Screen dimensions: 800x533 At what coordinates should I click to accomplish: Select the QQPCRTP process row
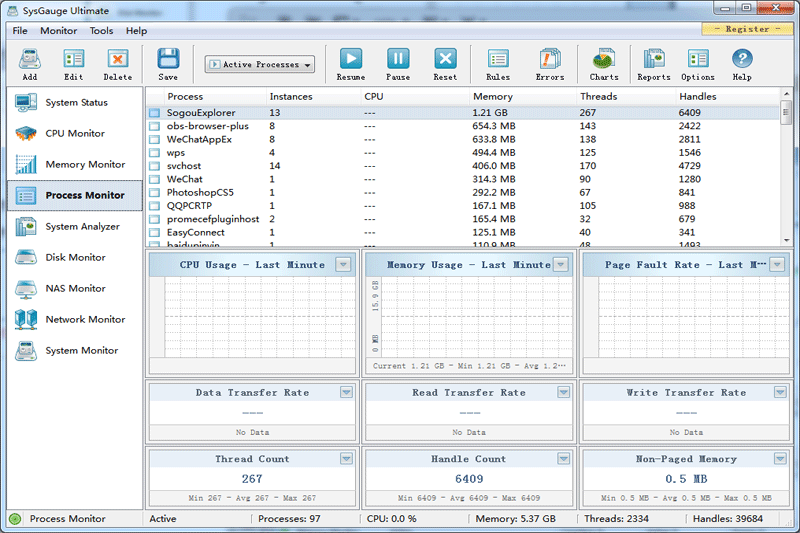(x=463, y=206)
